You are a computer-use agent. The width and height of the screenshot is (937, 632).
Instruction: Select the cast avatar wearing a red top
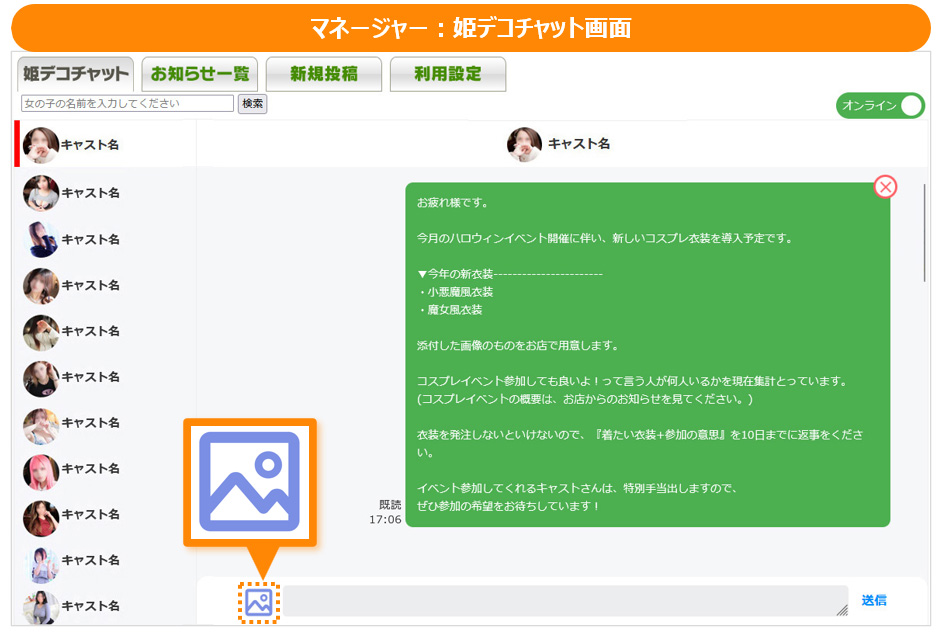41,515
